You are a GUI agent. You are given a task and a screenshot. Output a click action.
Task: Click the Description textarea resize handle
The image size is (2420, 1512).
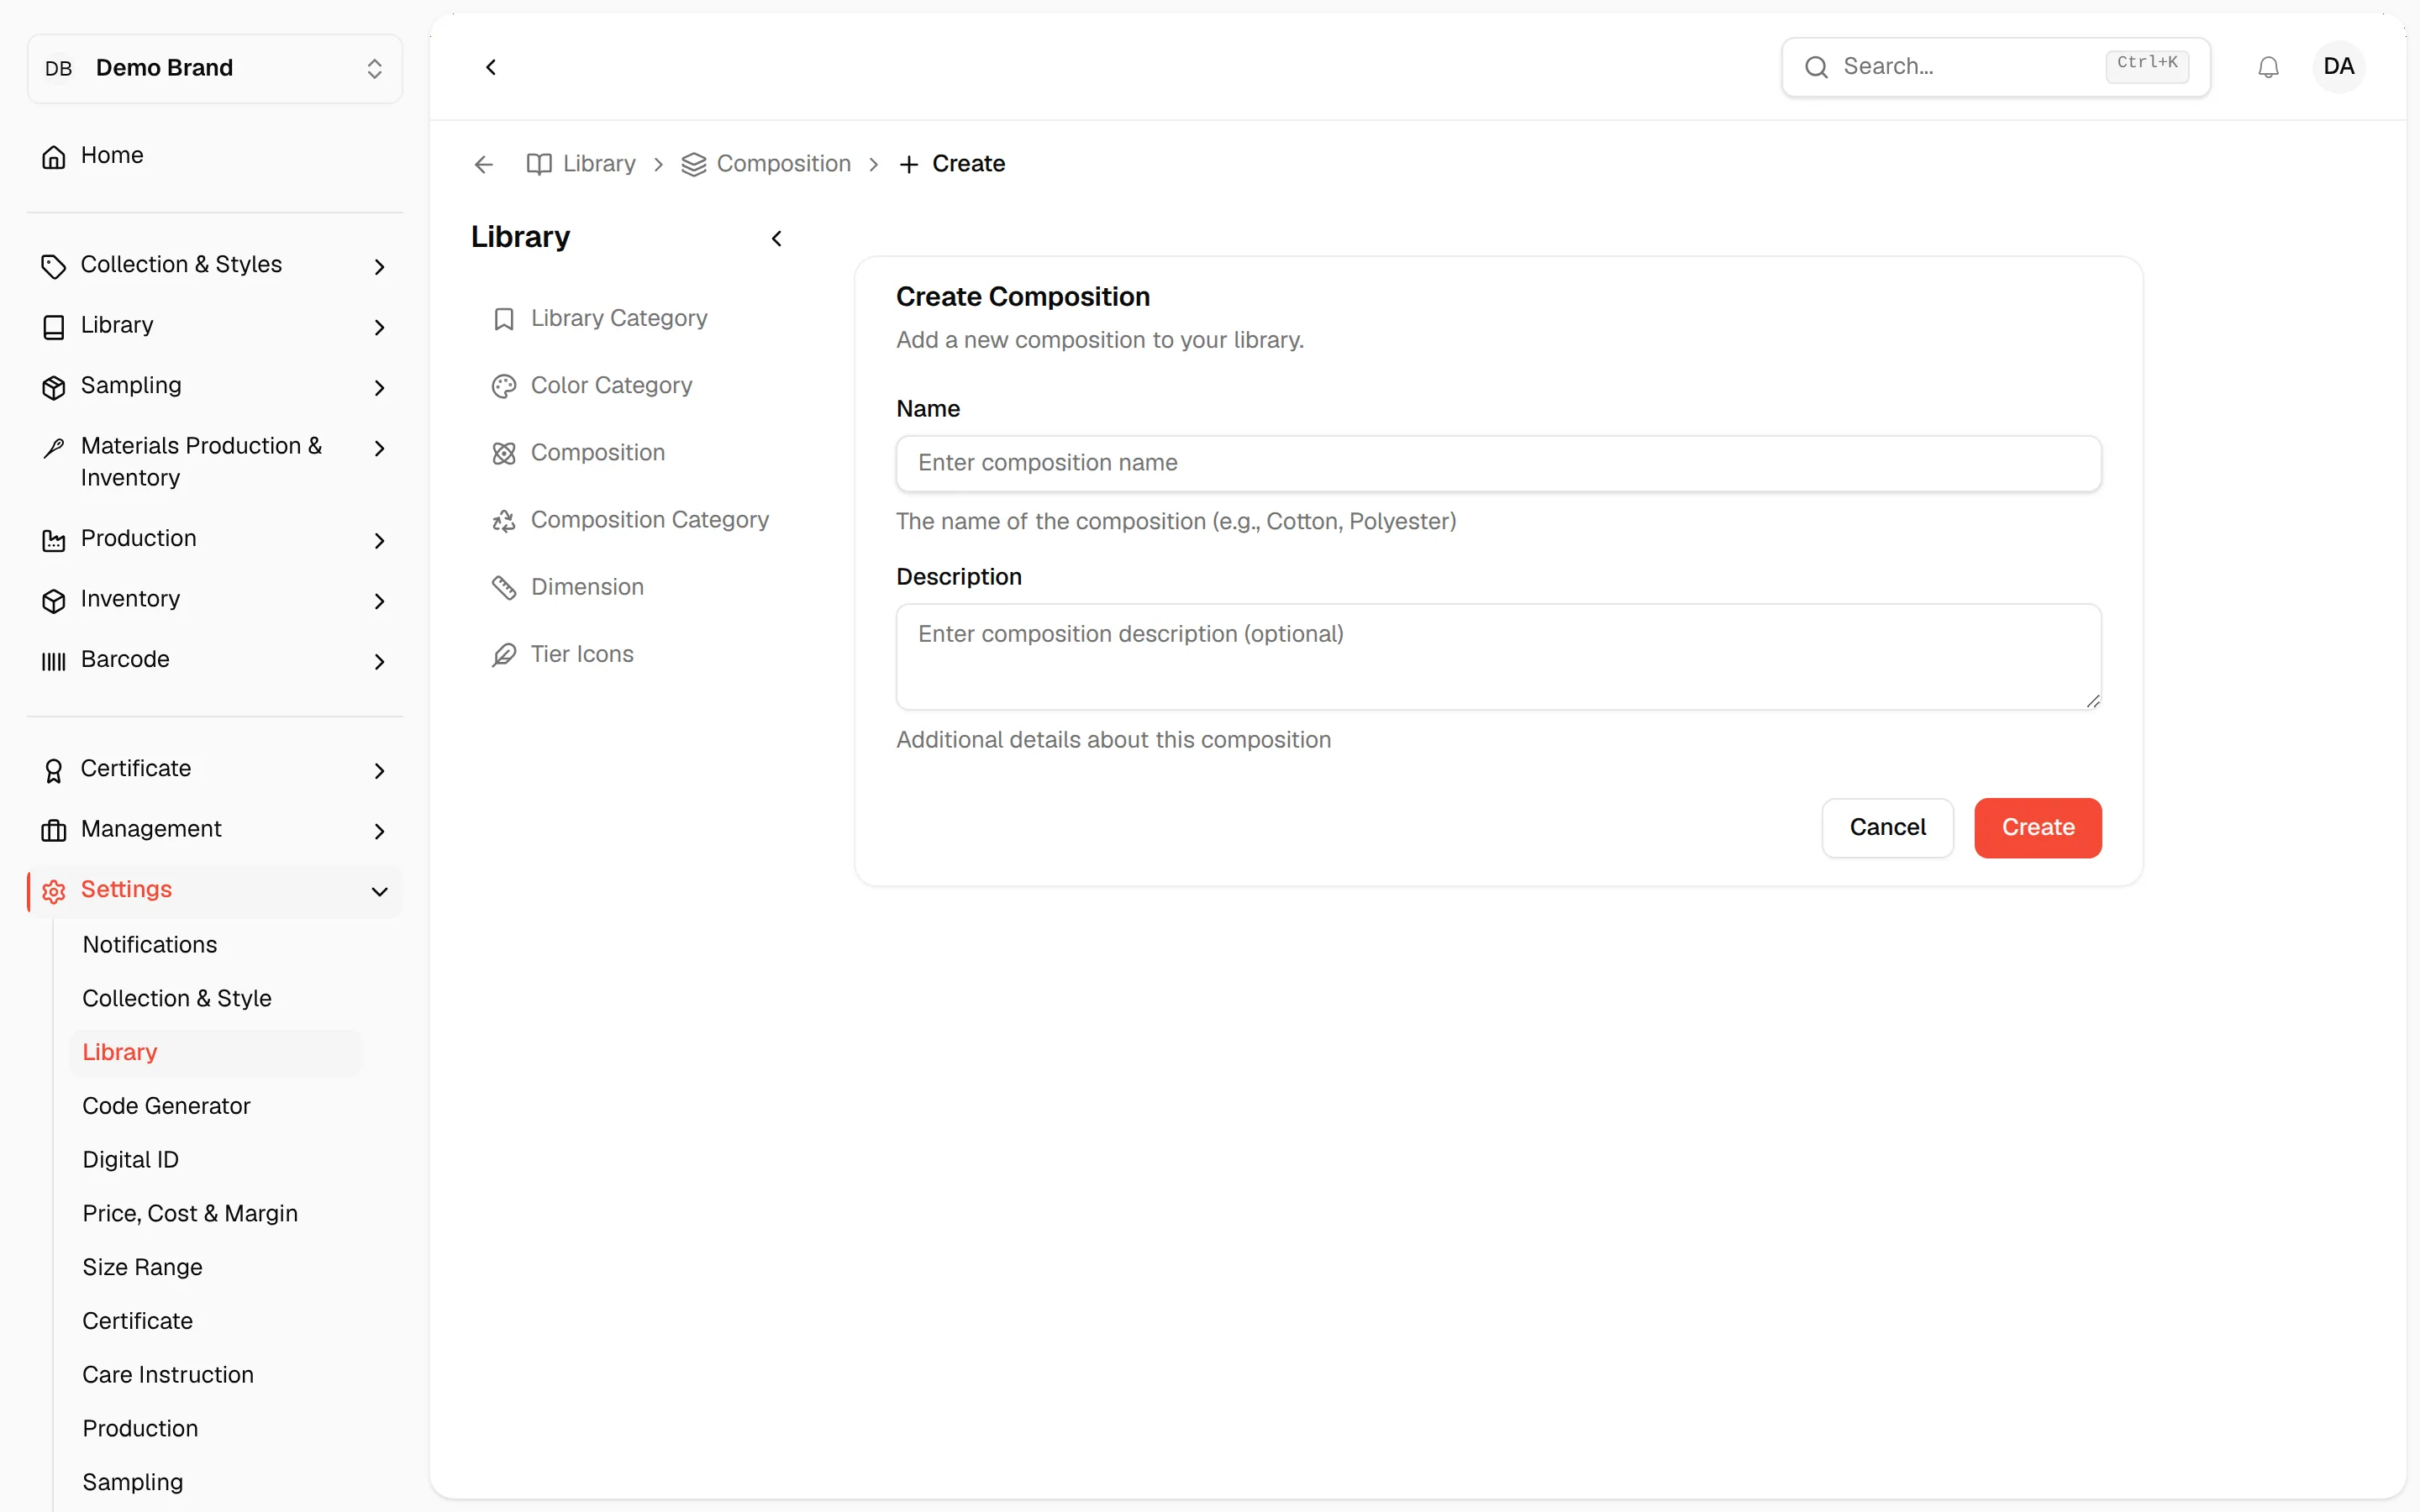[2092, 701]
